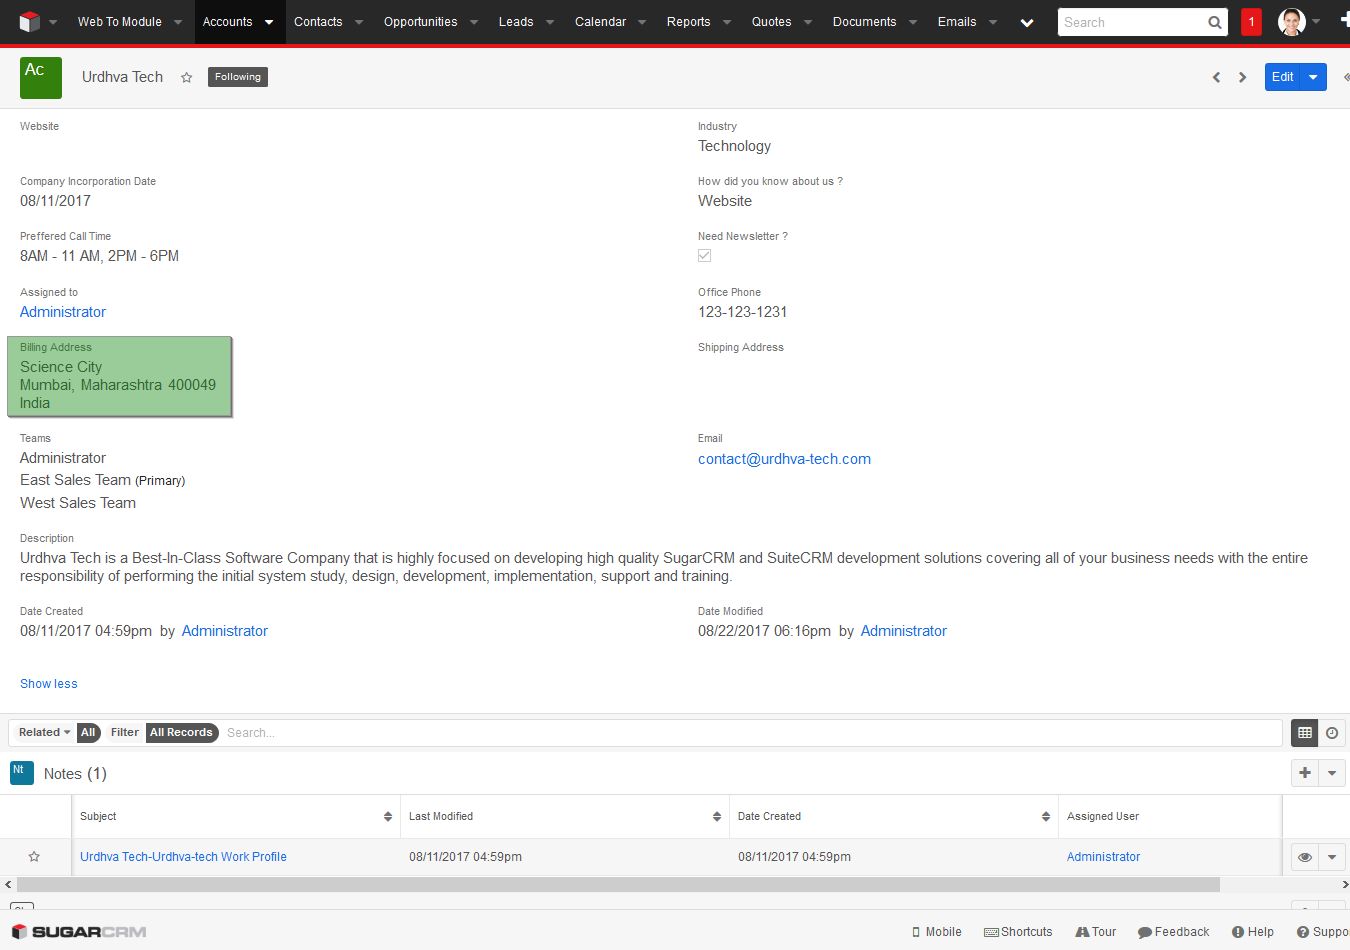Image resolution: width=1350 pixels, height=950 pixels.
Task: Open the Contacts module tab
Action: [318, 22]
